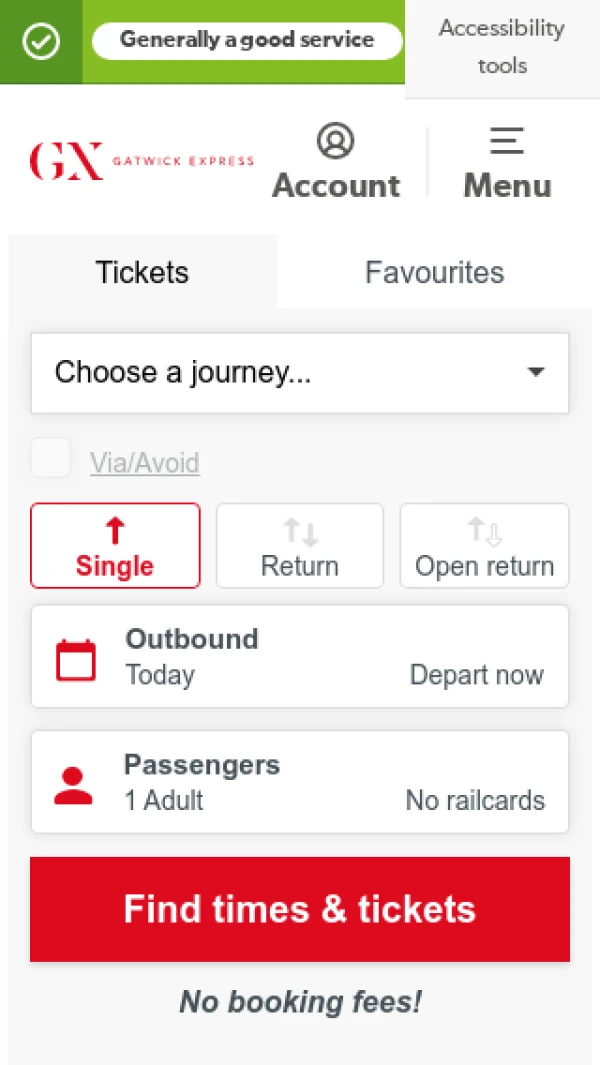600x1065 pixels.
Task: Switch to the Favourites tab
Action: [434, 272]
